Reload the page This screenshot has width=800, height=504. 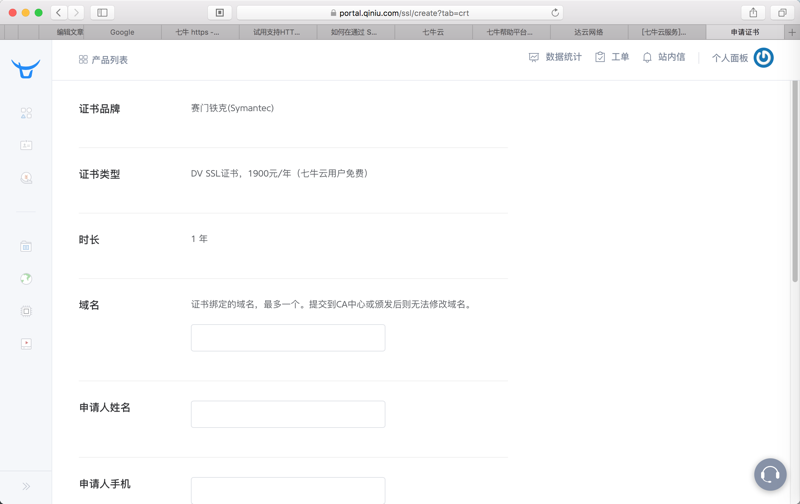(555, 13)
